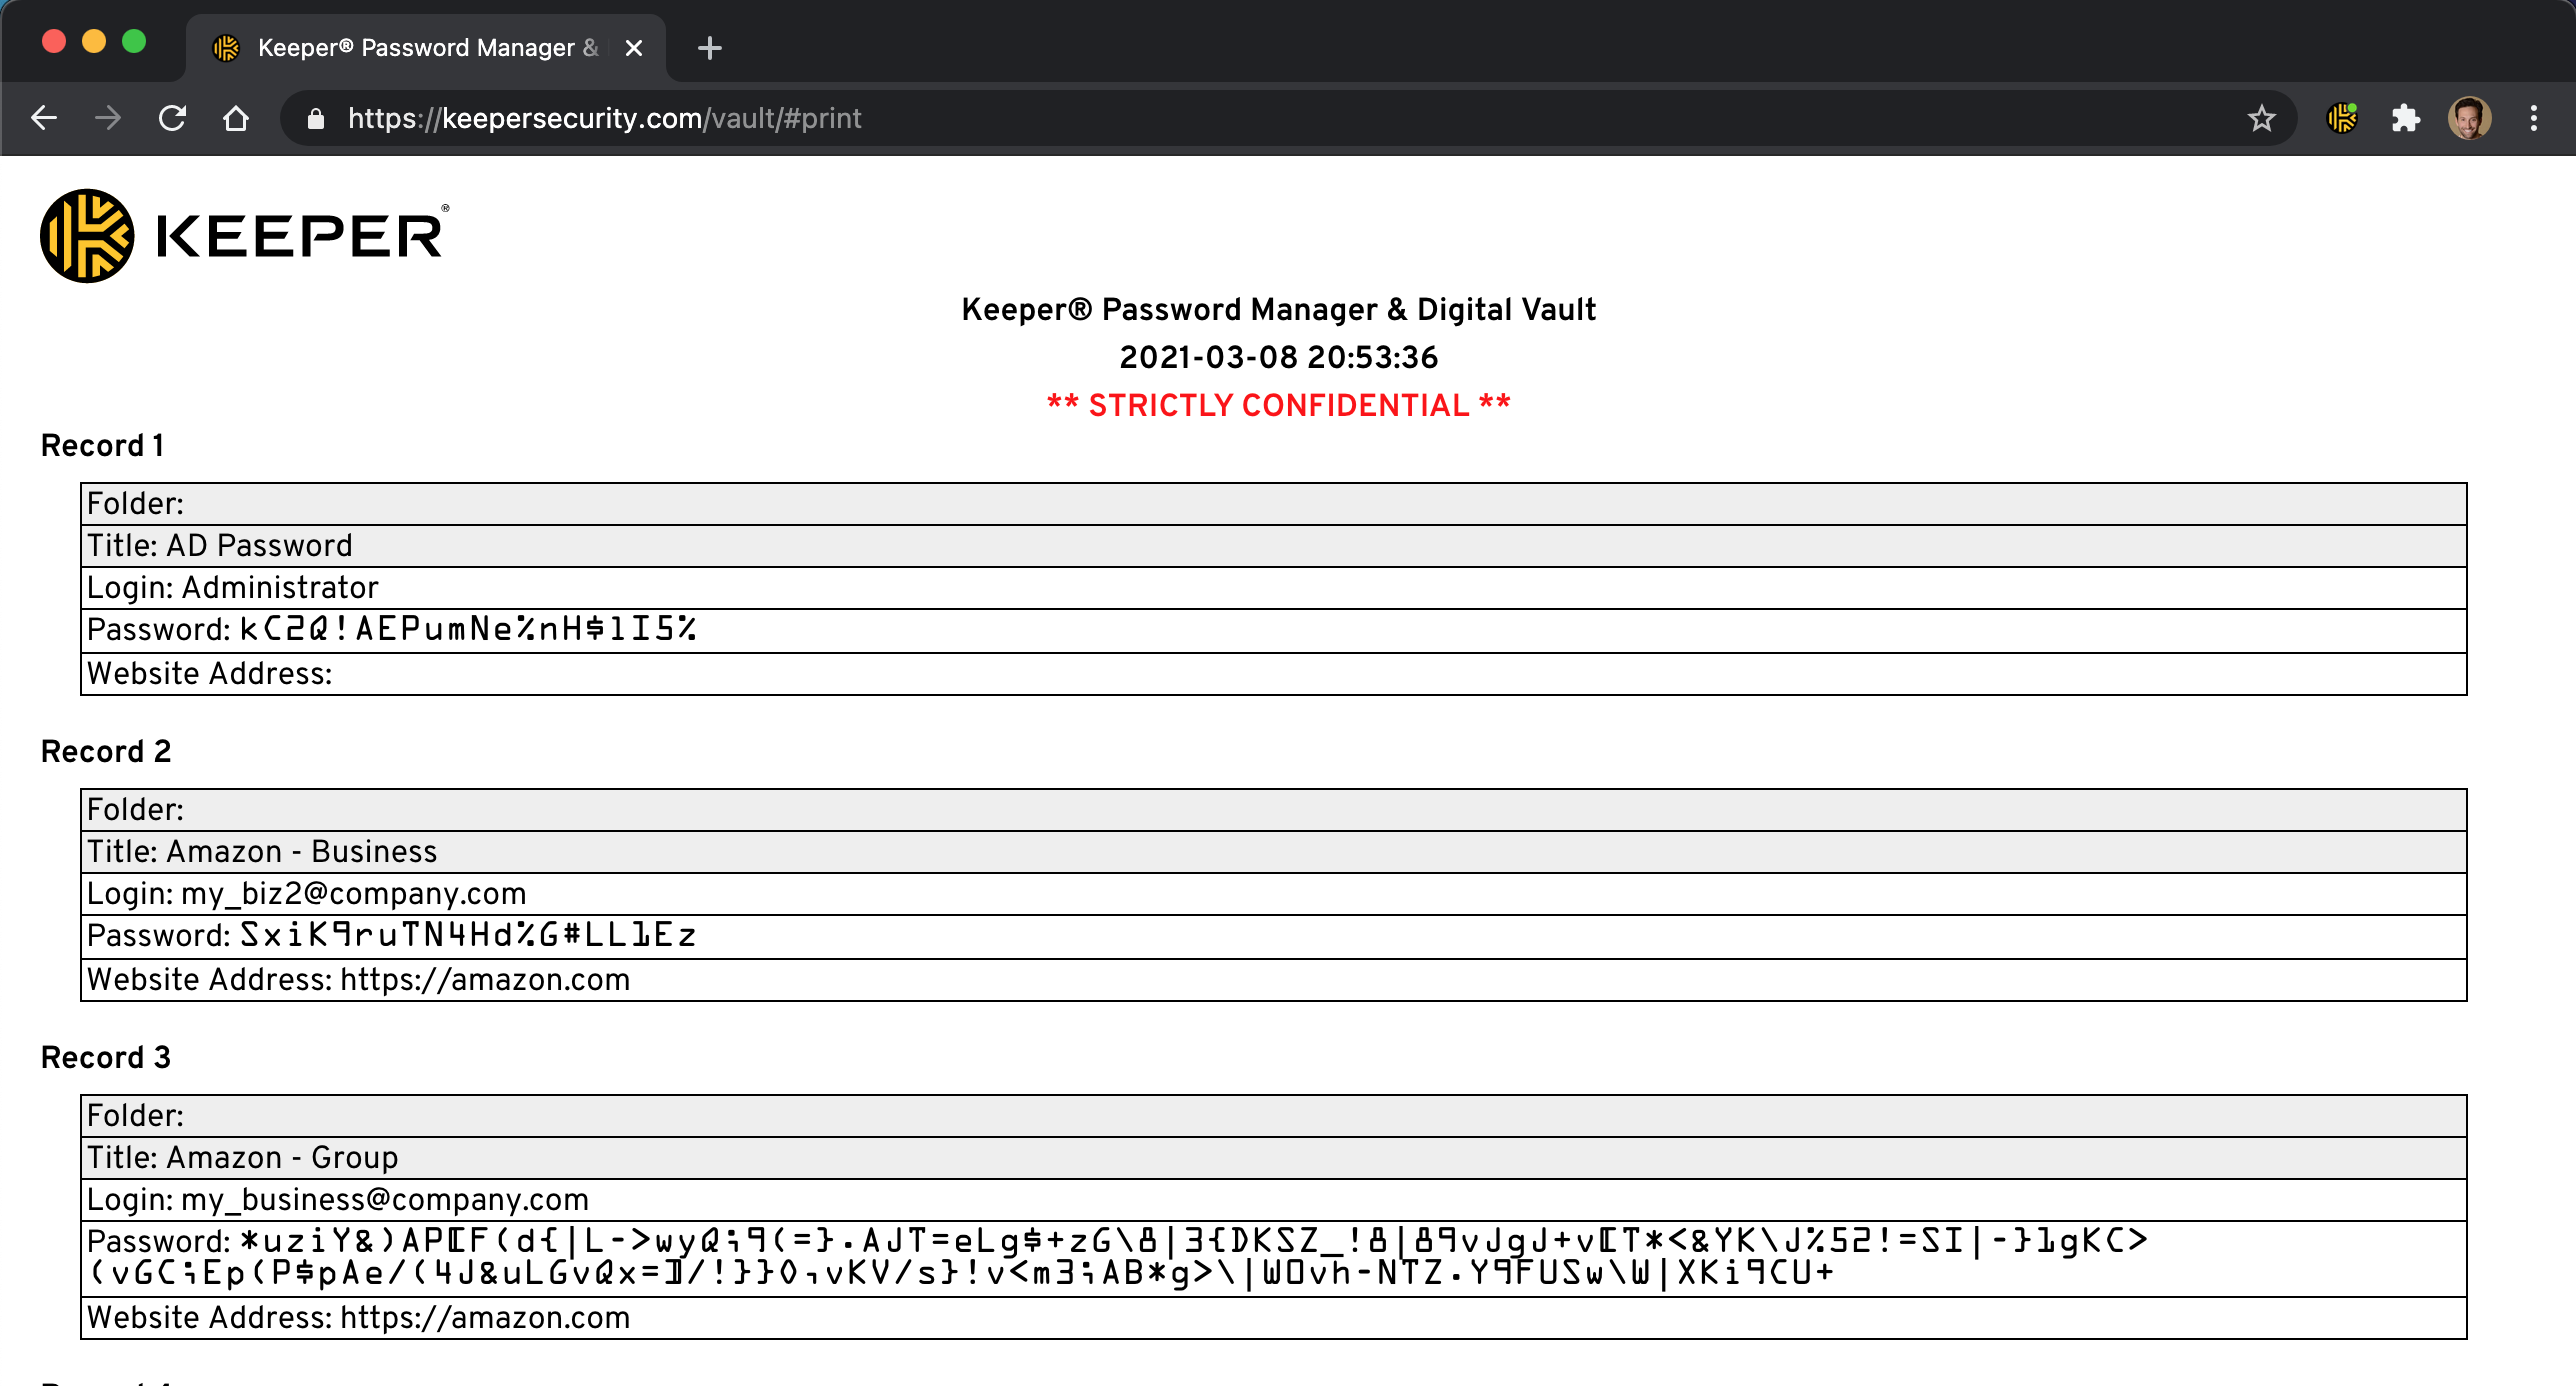Close the Keeper Password Manager tab
The image size is (2576, 1386).
point(633,48)
